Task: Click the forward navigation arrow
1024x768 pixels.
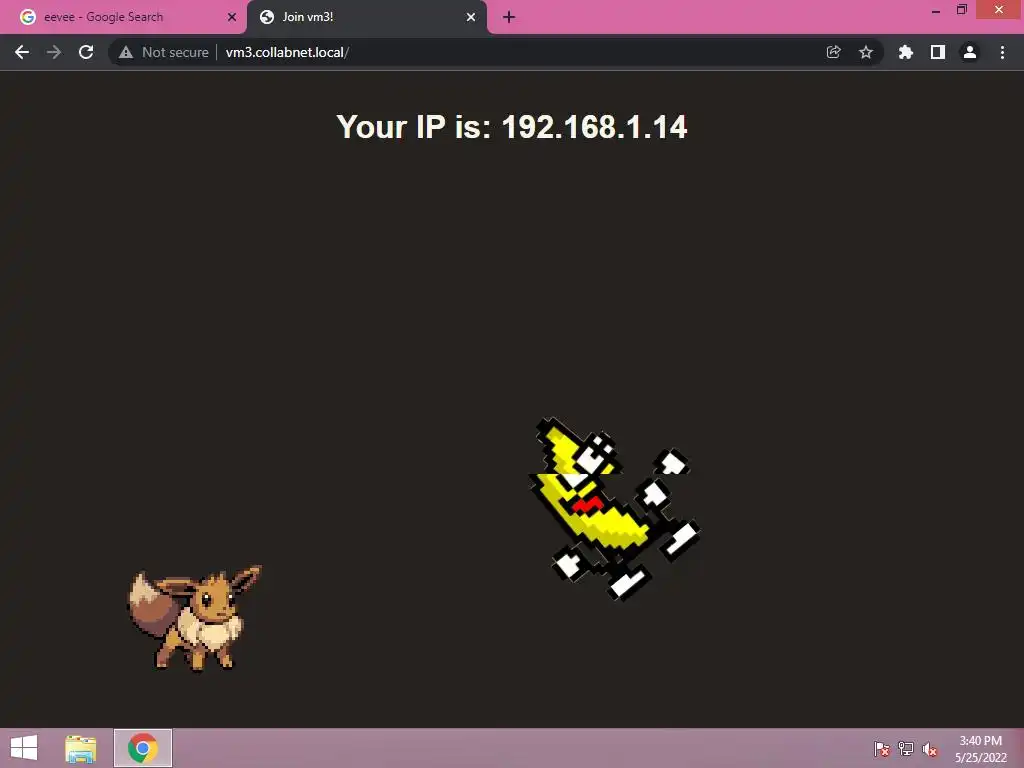Action: 54,52
